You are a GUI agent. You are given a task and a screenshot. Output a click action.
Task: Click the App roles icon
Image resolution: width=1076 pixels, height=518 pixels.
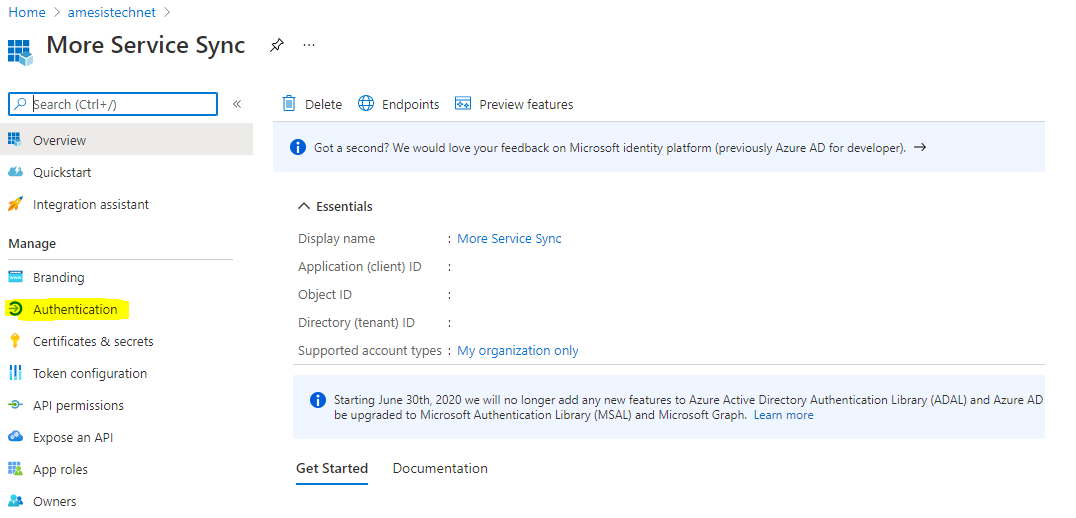[15, 469]
